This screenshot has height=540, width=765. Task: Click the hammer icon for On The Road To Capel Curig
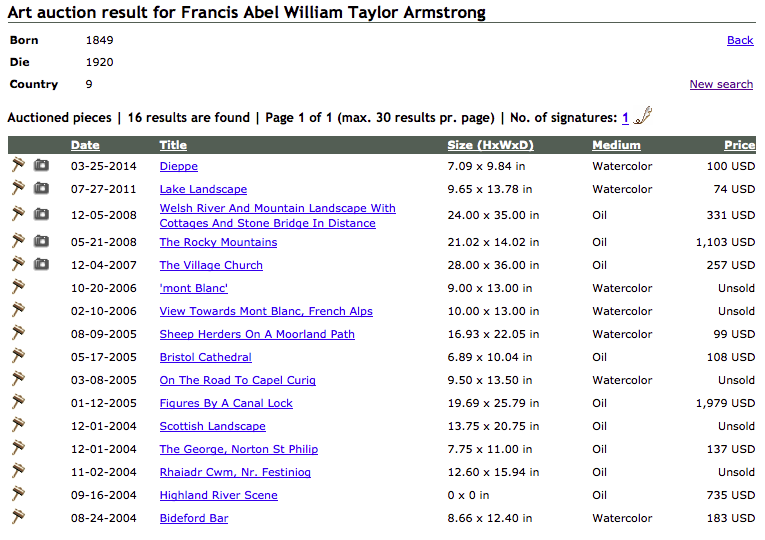(18, 379)
